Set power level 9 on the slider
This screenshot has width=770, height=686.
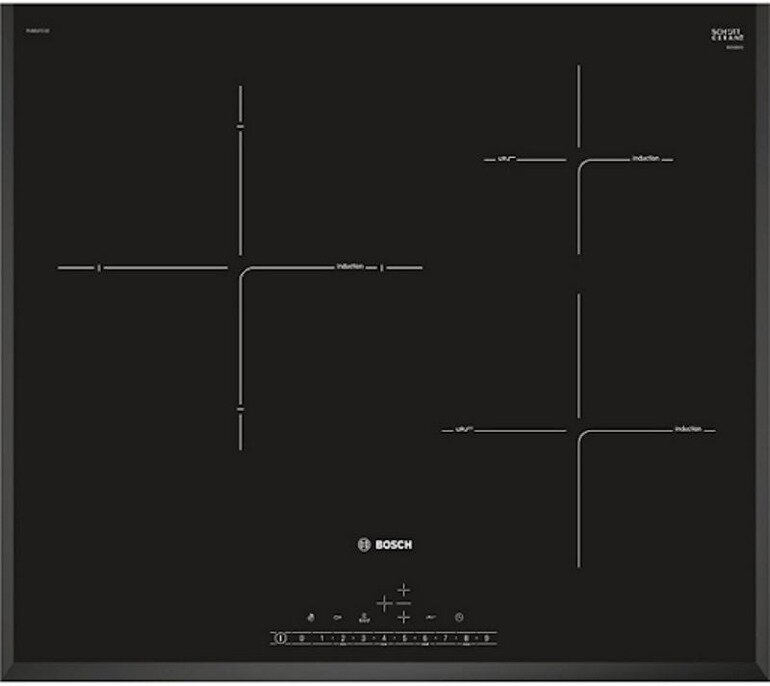point(487,638)
